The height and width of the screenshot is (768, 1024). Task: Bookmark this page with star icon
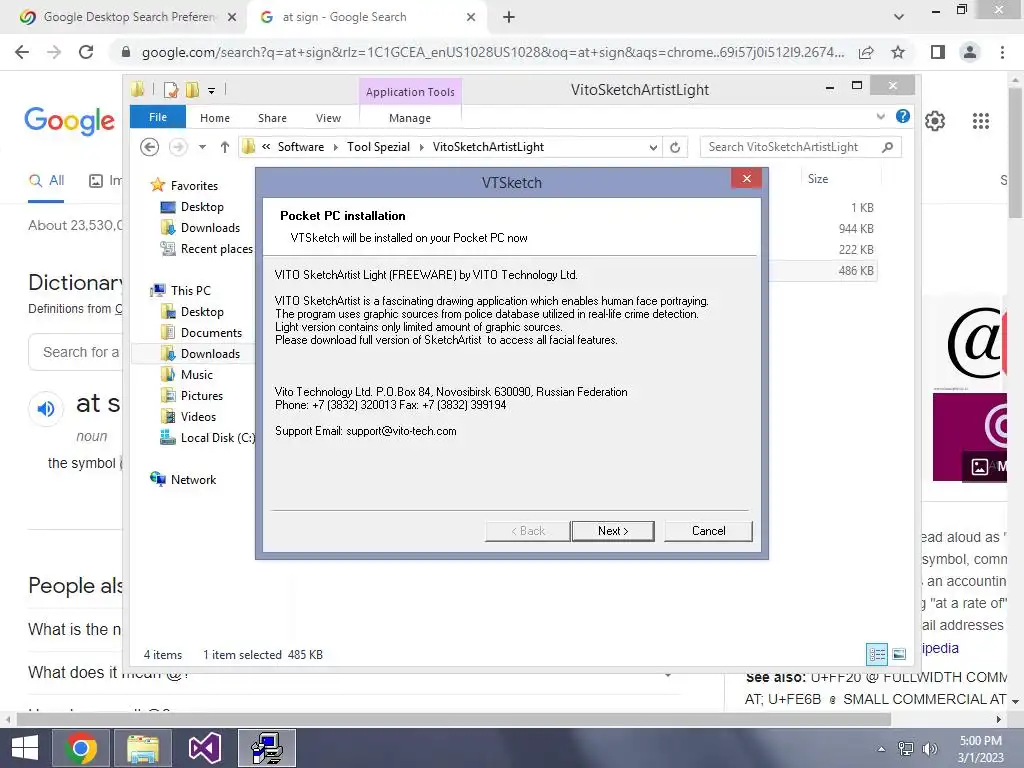[x=898, y=52]
